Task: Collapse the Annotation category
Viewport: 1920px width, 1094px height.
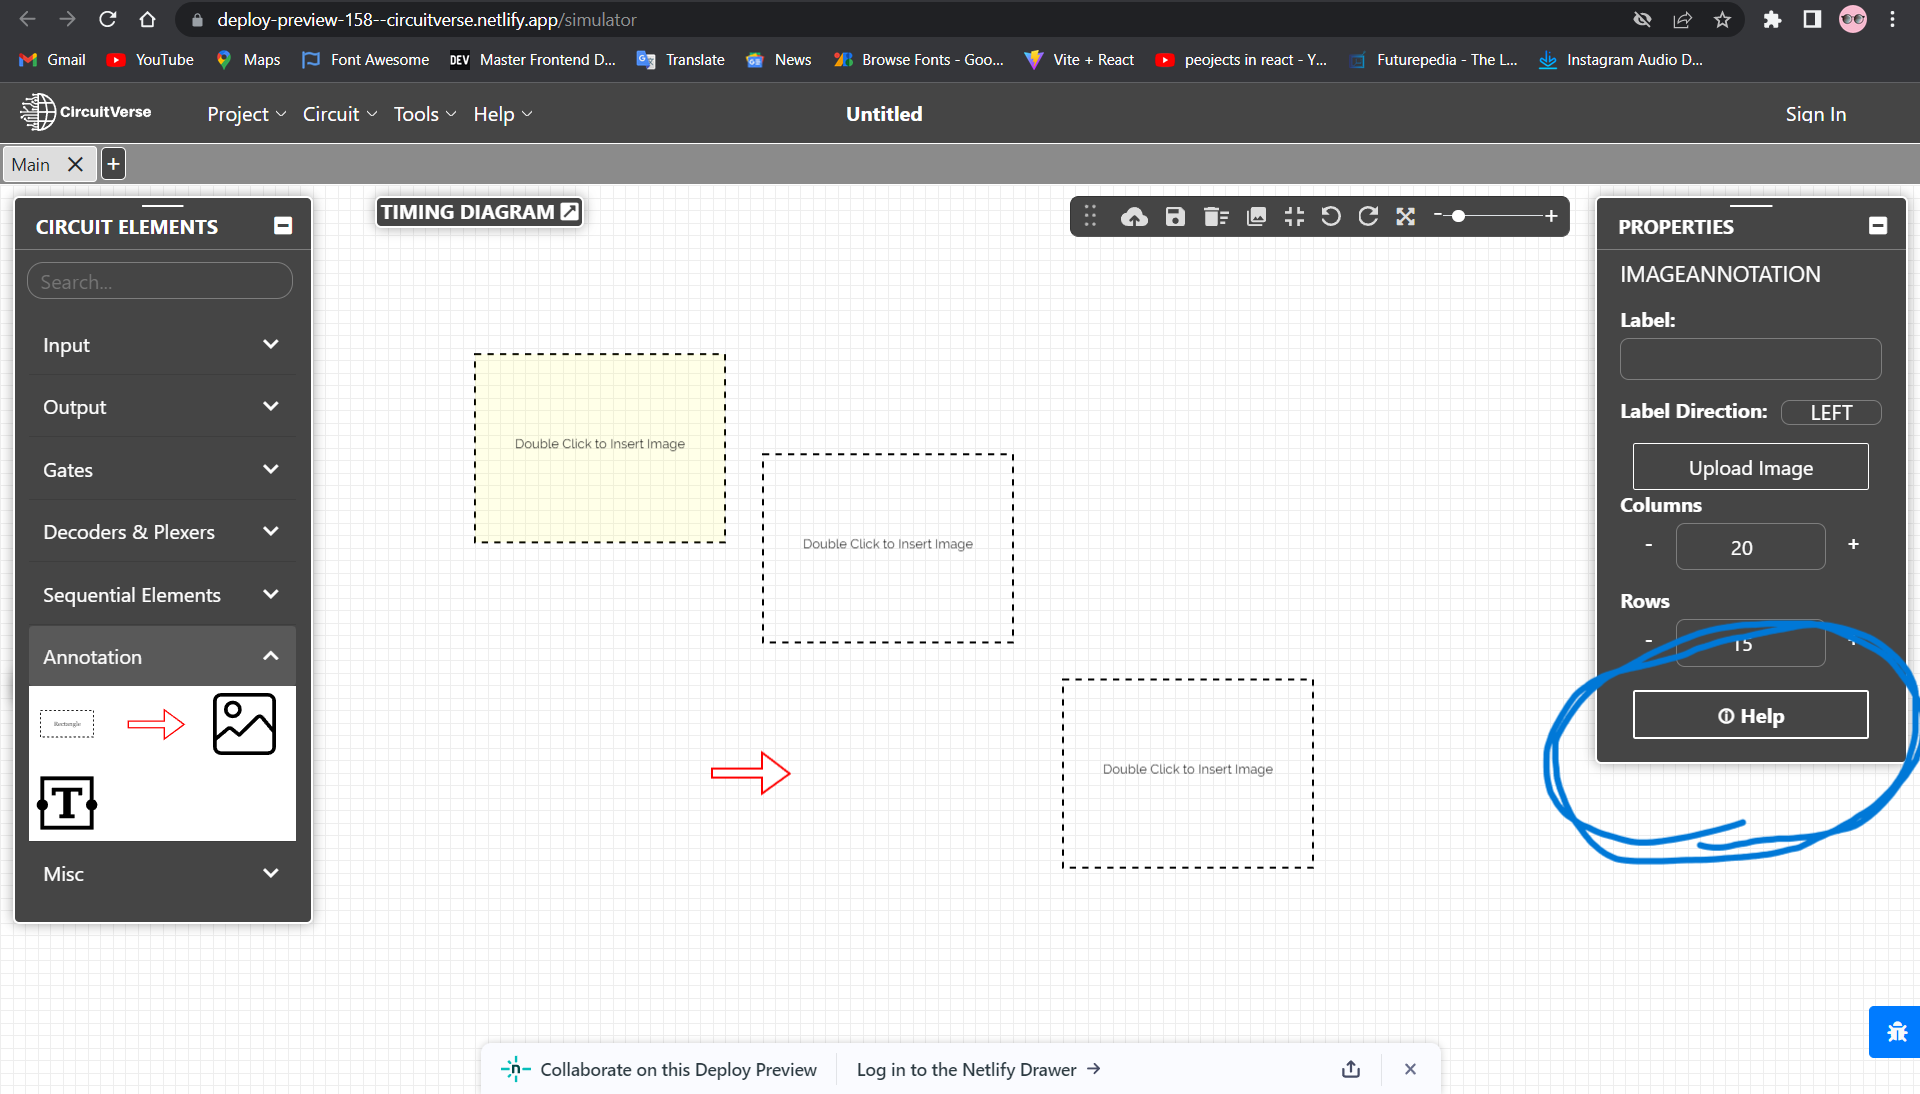Action: coord(162,657)
